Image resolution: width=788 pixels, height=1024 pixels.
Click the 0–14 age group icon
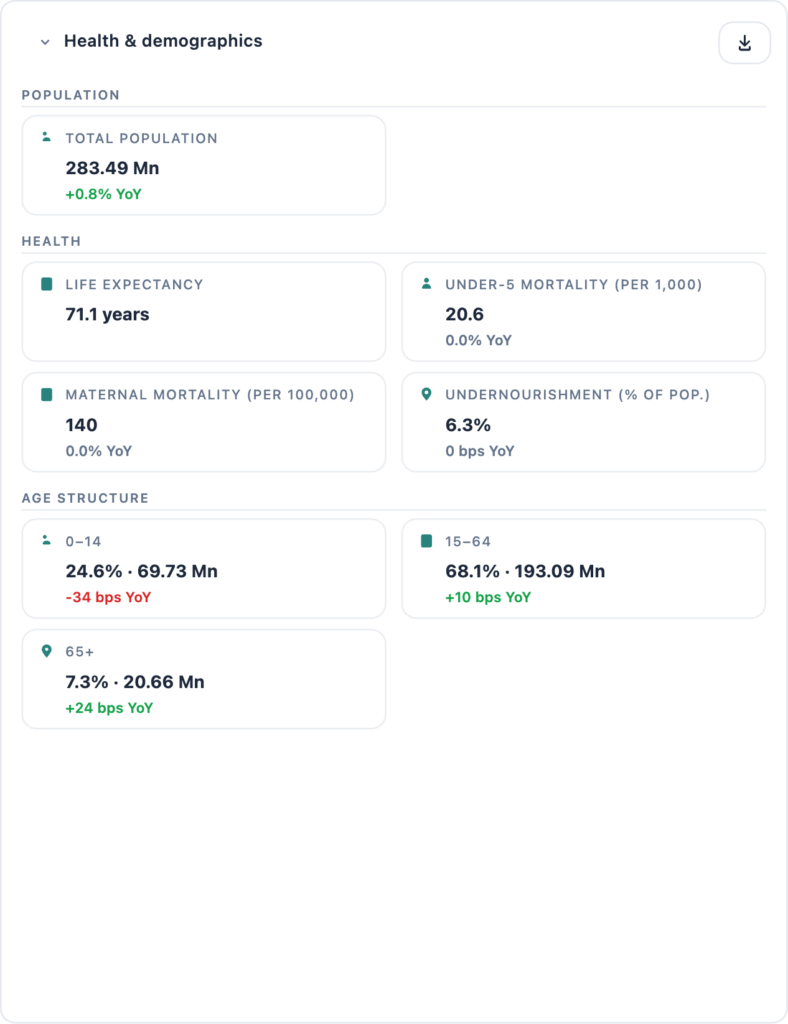pos(46,541)
